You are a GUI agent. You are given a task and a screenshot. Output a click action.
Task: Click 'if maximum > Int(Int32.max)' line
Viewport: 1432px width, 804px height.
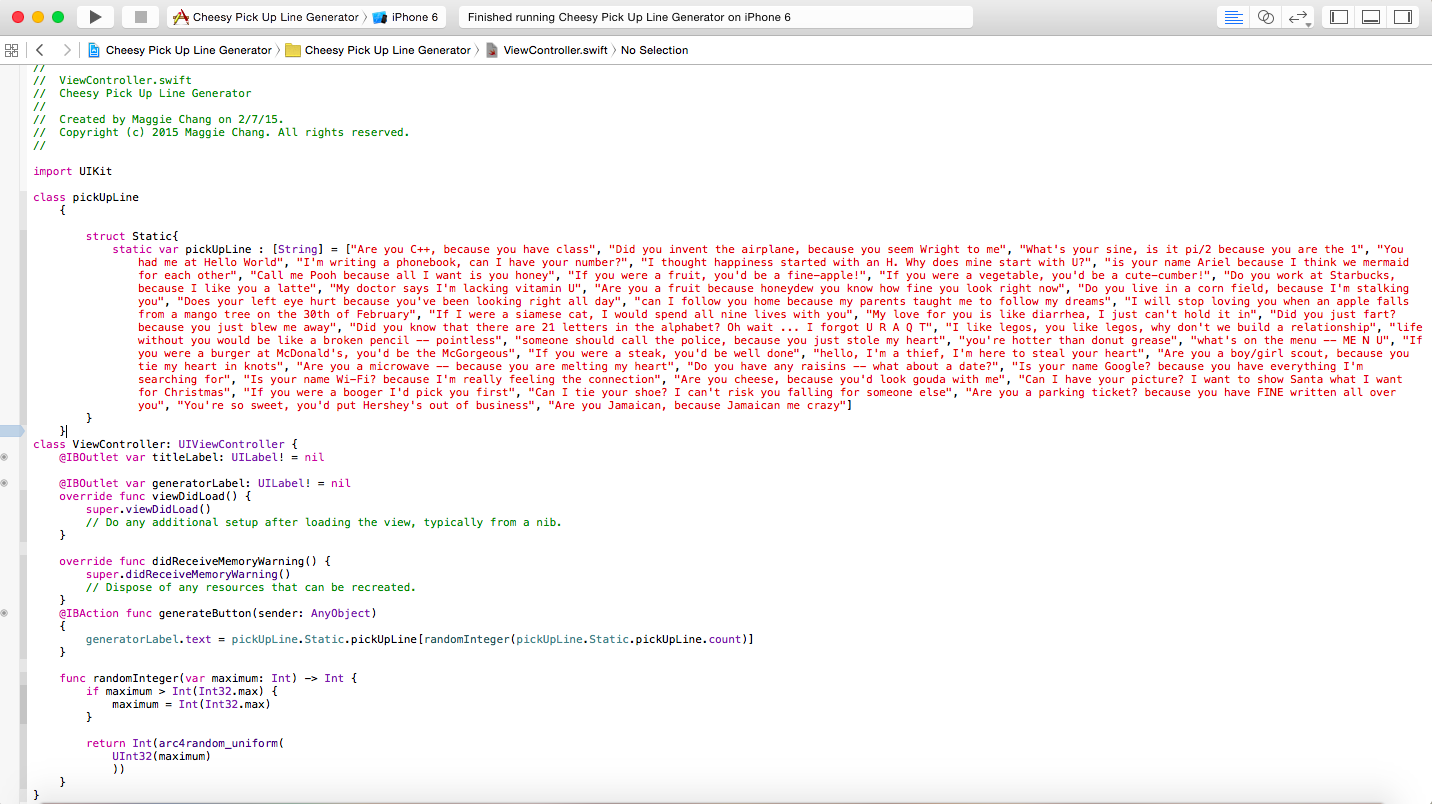click(181, 691)
